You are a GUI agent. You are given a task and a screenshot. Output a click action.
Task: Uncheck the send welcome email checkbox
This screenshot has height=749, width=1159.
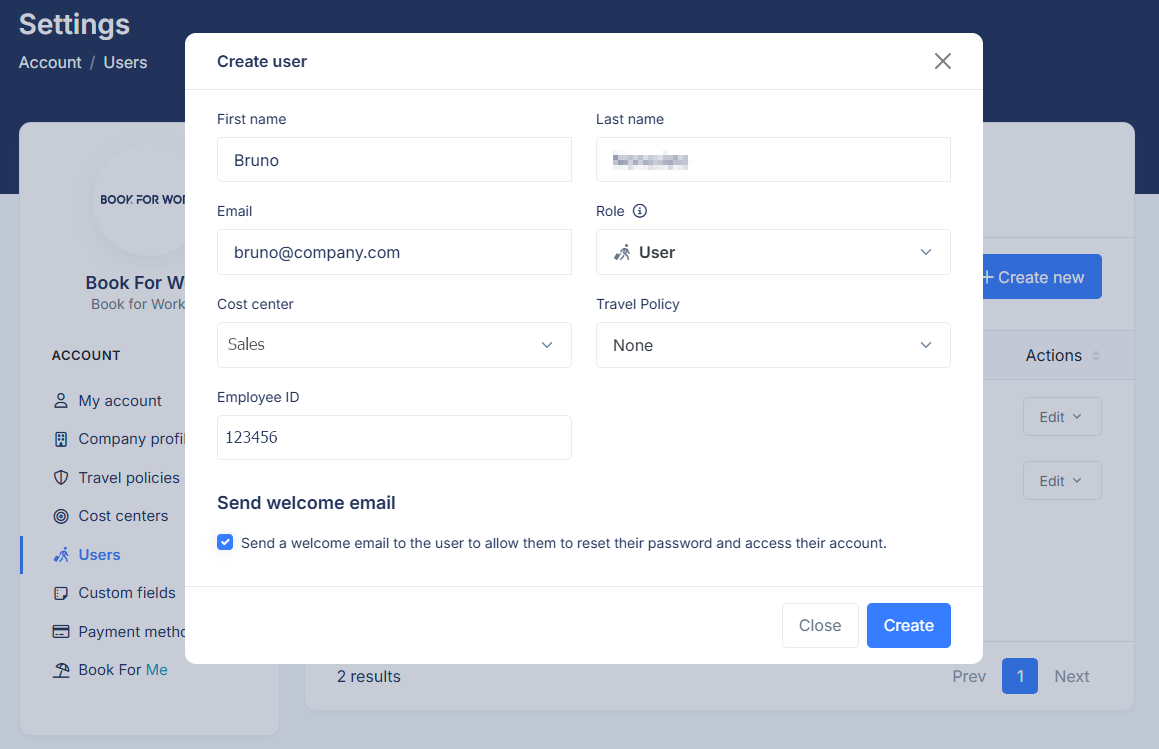pyautogui.click(x=225, y=543)
